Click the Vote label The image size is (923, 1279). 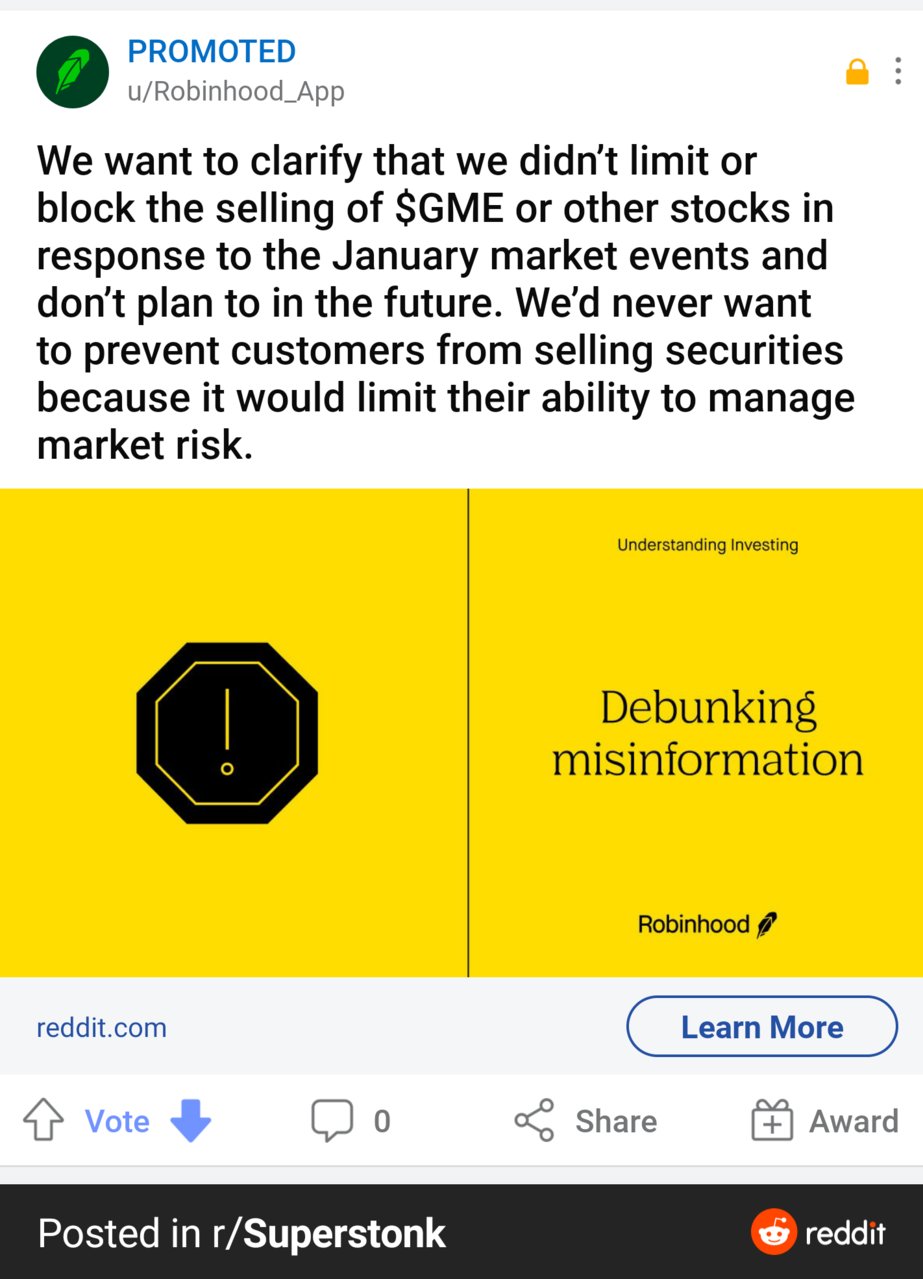point(117,1122)
